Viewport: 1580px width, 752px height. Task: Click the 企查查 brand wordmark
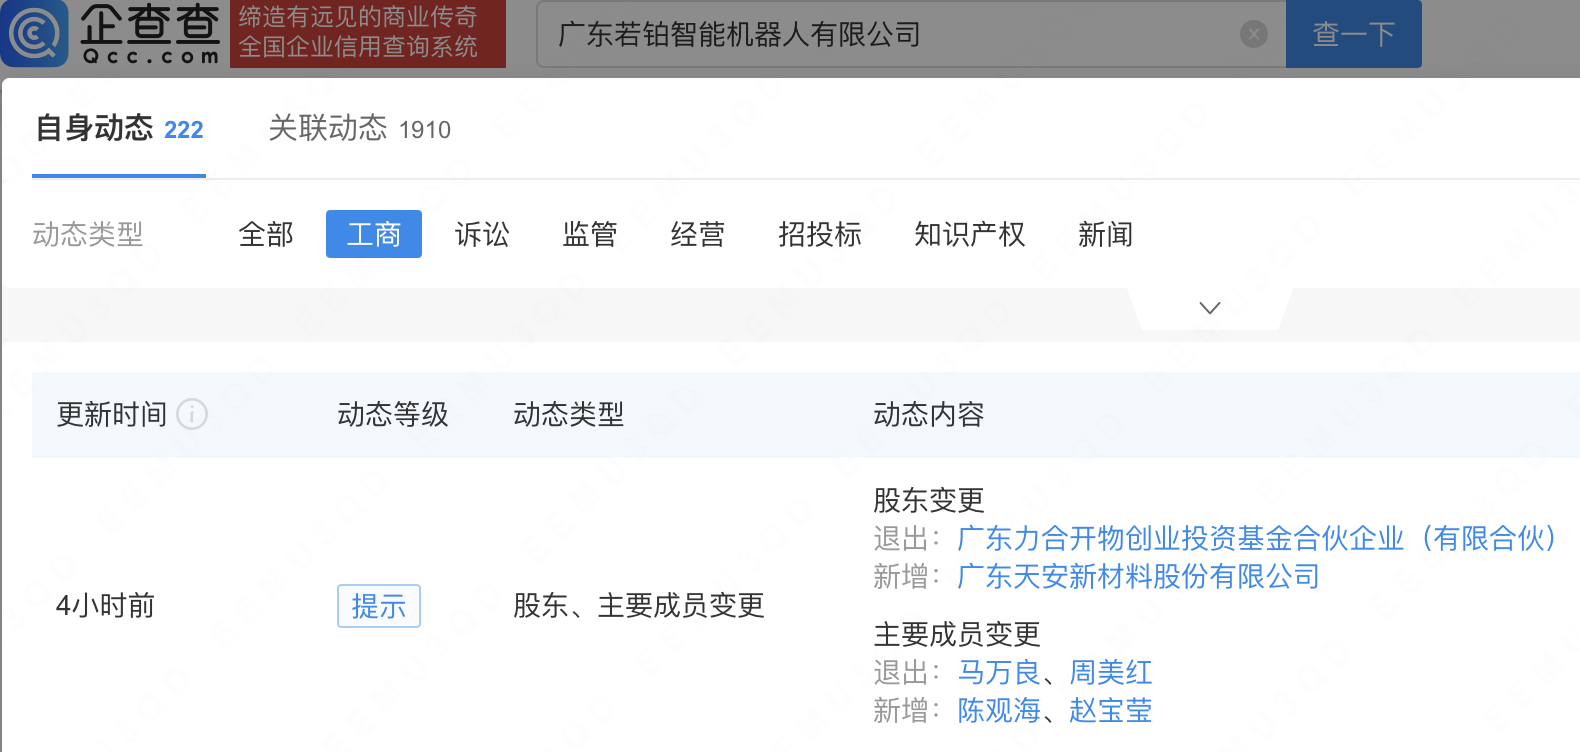(x=150, y=33)
